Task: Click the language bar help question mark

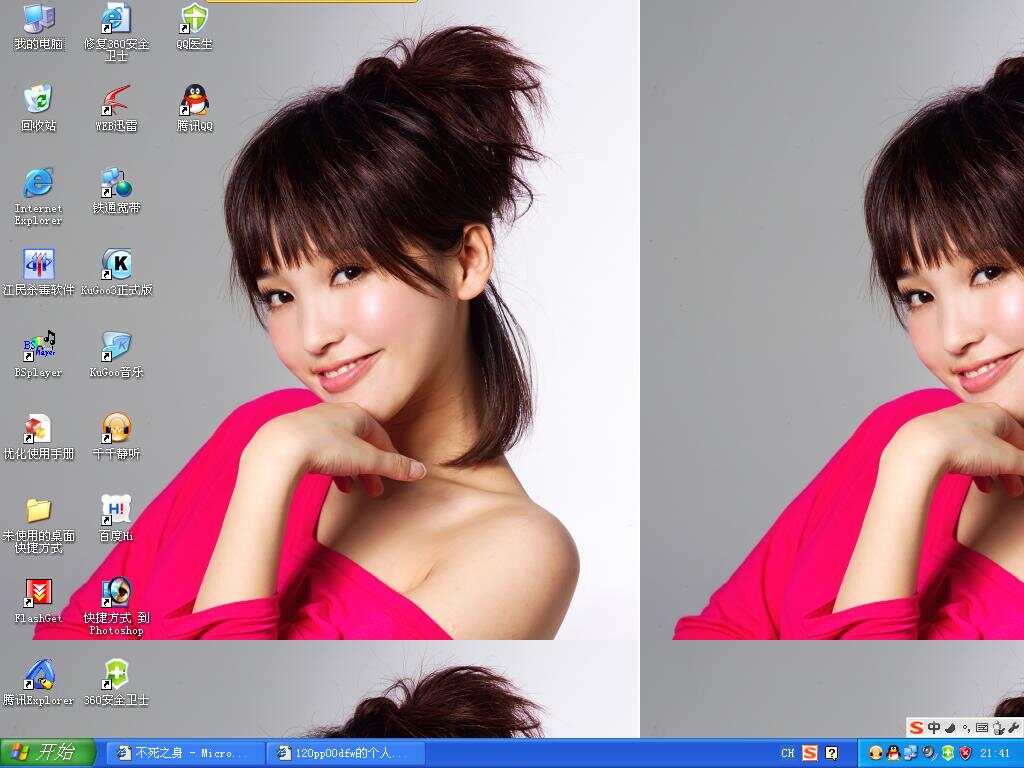Action: tap(831, 753)
